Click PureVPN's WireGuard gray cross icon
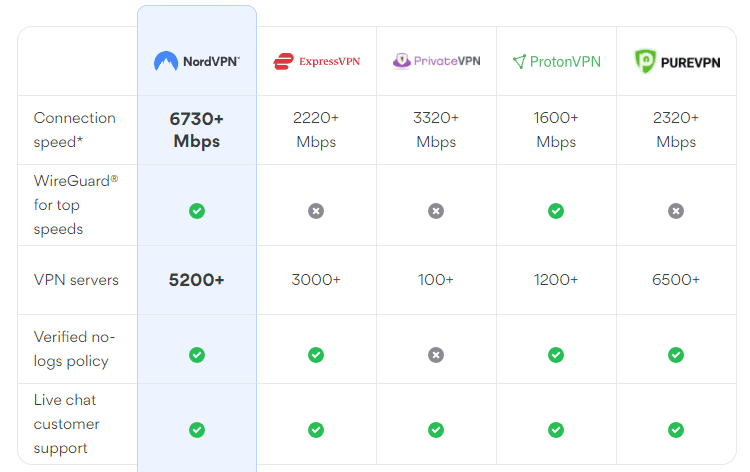The height and width of the screenshot is (472, 750). 676,211
